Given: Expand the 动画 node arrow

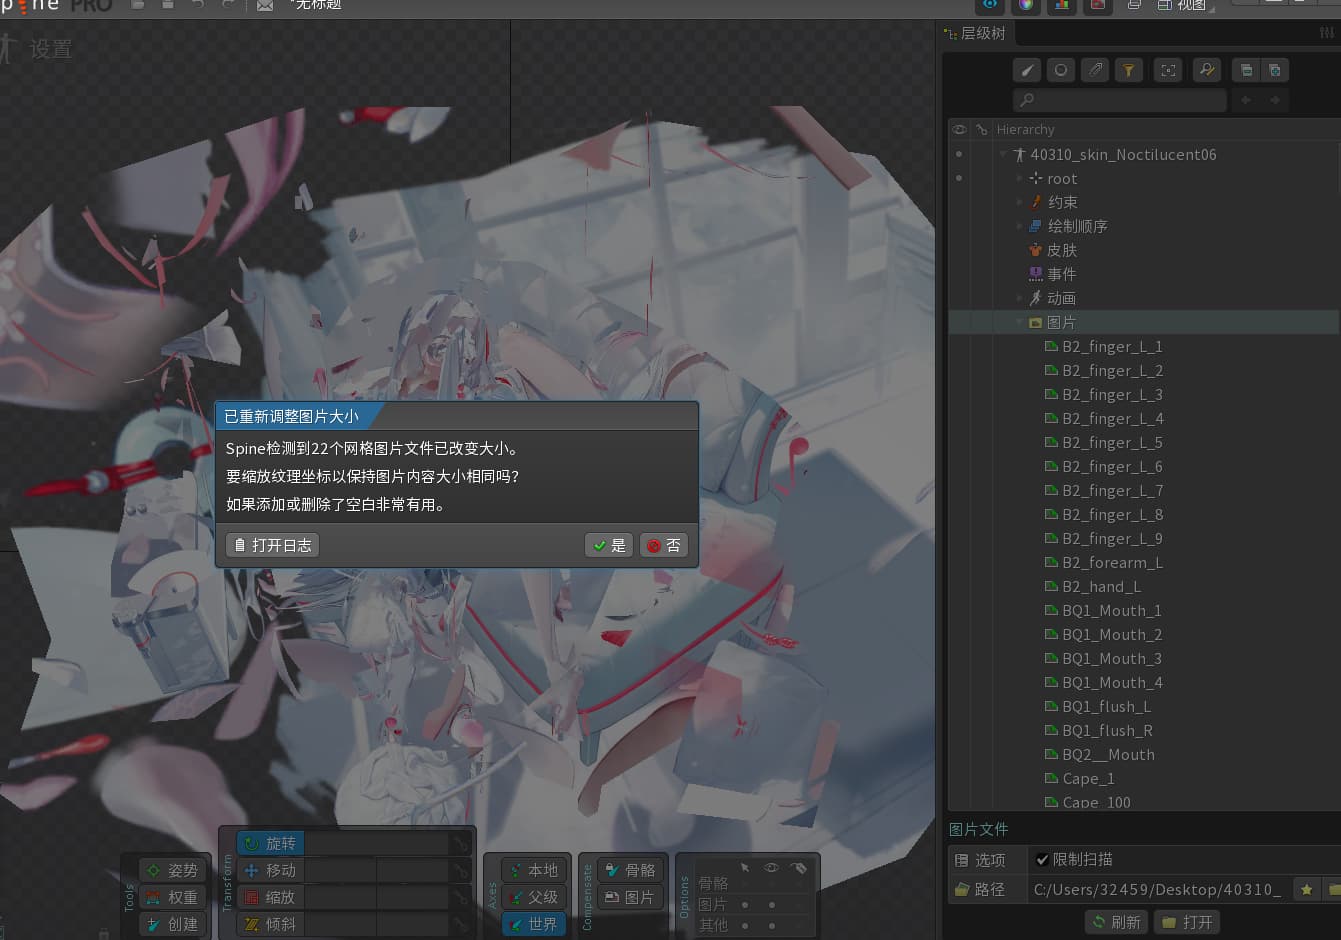Looking at the screenshot, I should 1019,298.
